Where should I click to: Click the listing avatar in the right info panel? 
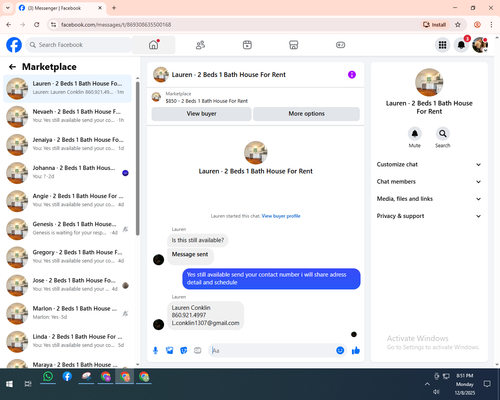(x=429, y=82)
